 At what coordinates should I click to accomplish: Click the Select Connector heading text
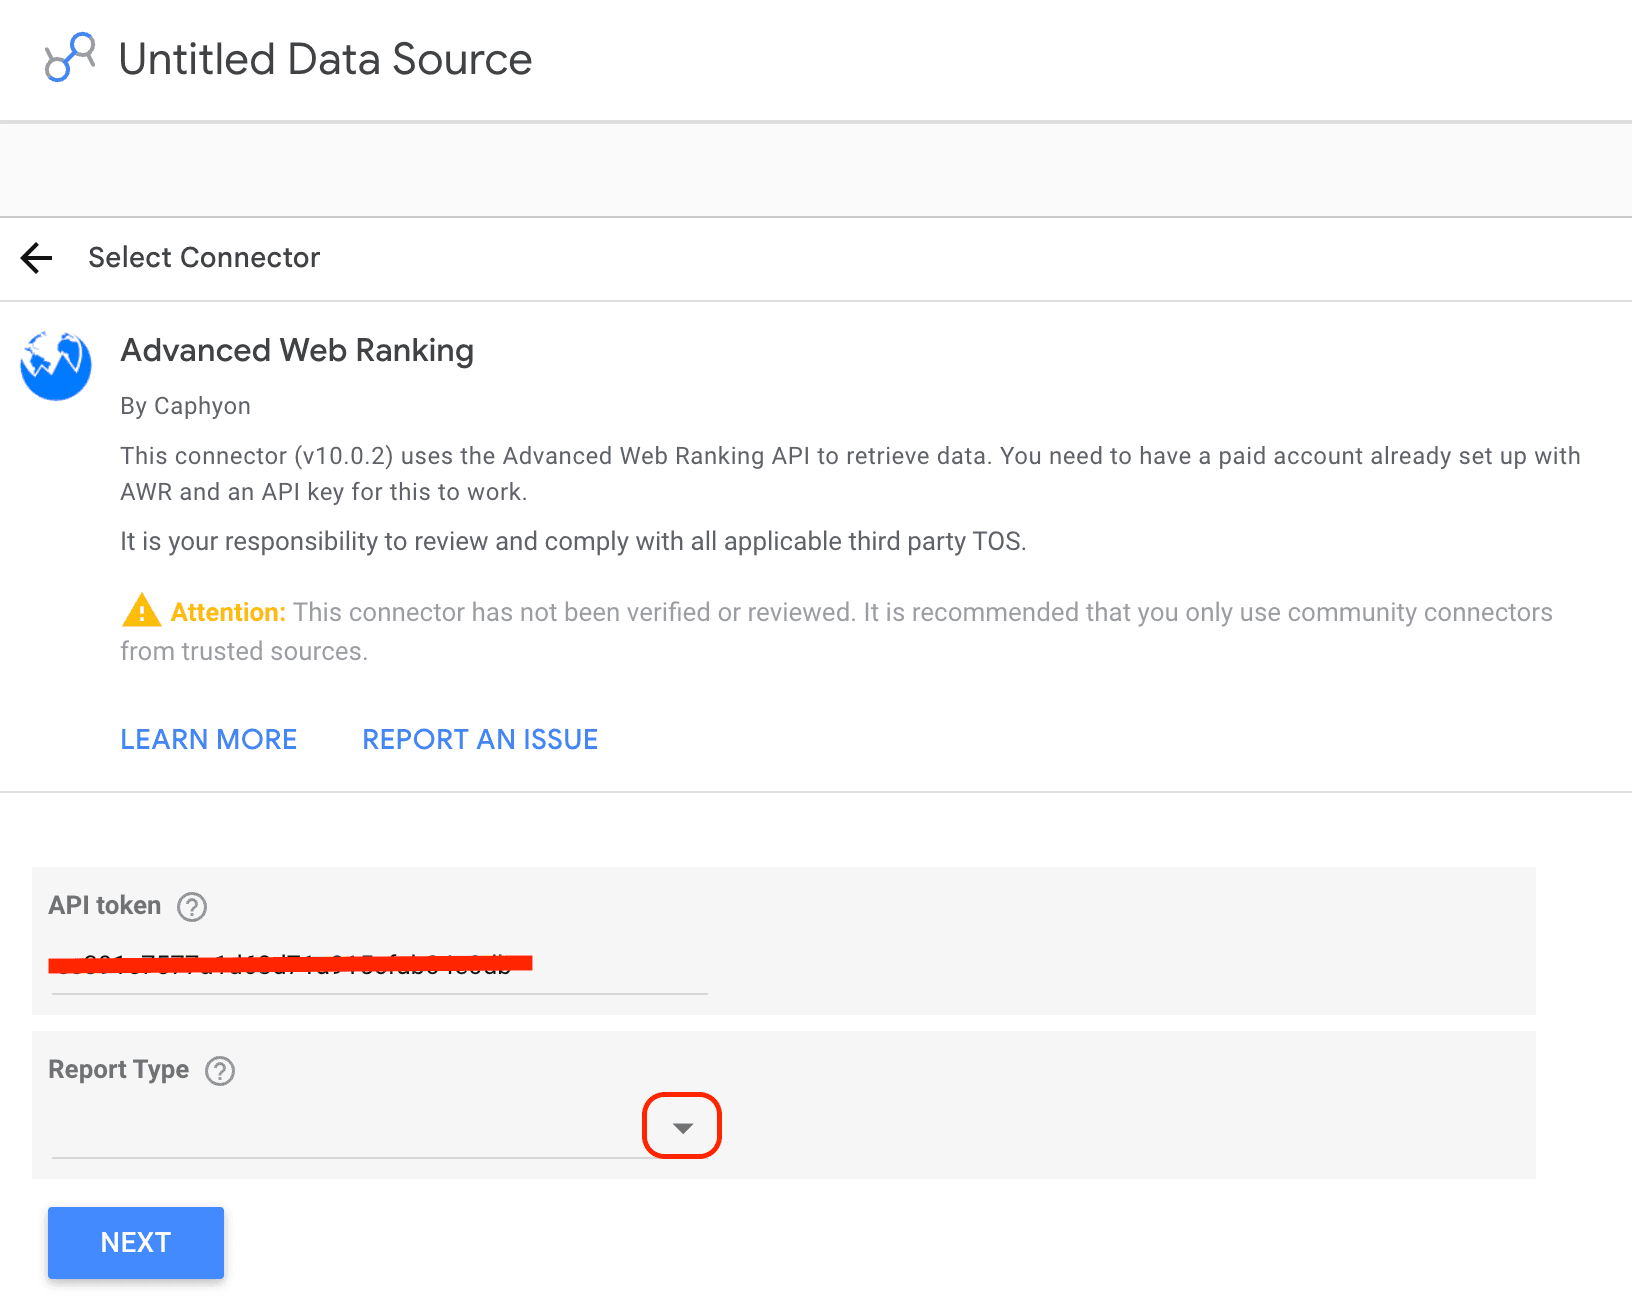[204, 258]
